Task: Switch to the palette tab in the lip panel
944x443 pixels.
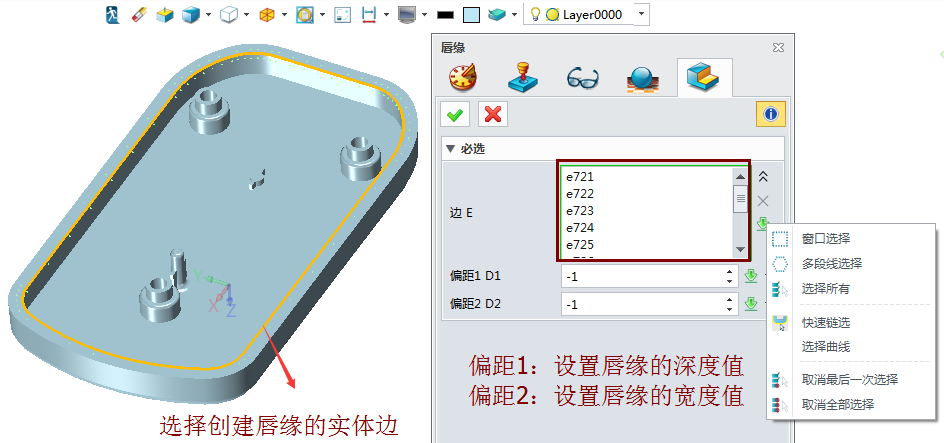Action: pos(461,78)
